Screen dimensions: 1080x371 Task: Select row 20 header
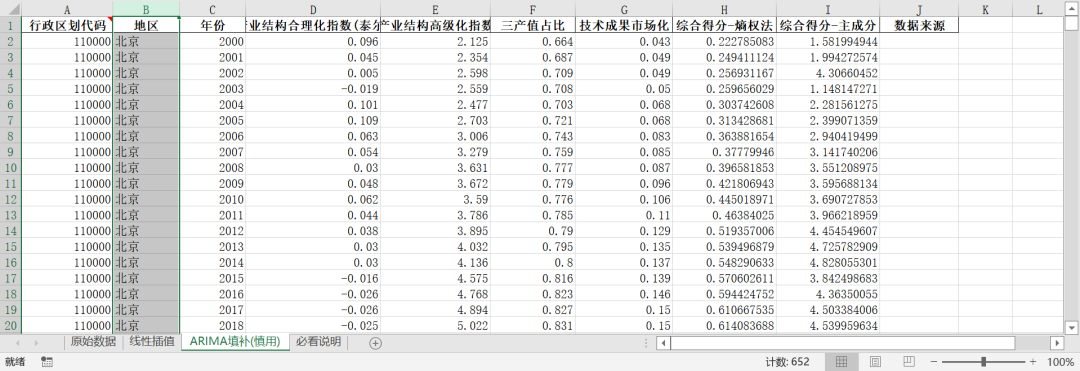coord(11,326)
